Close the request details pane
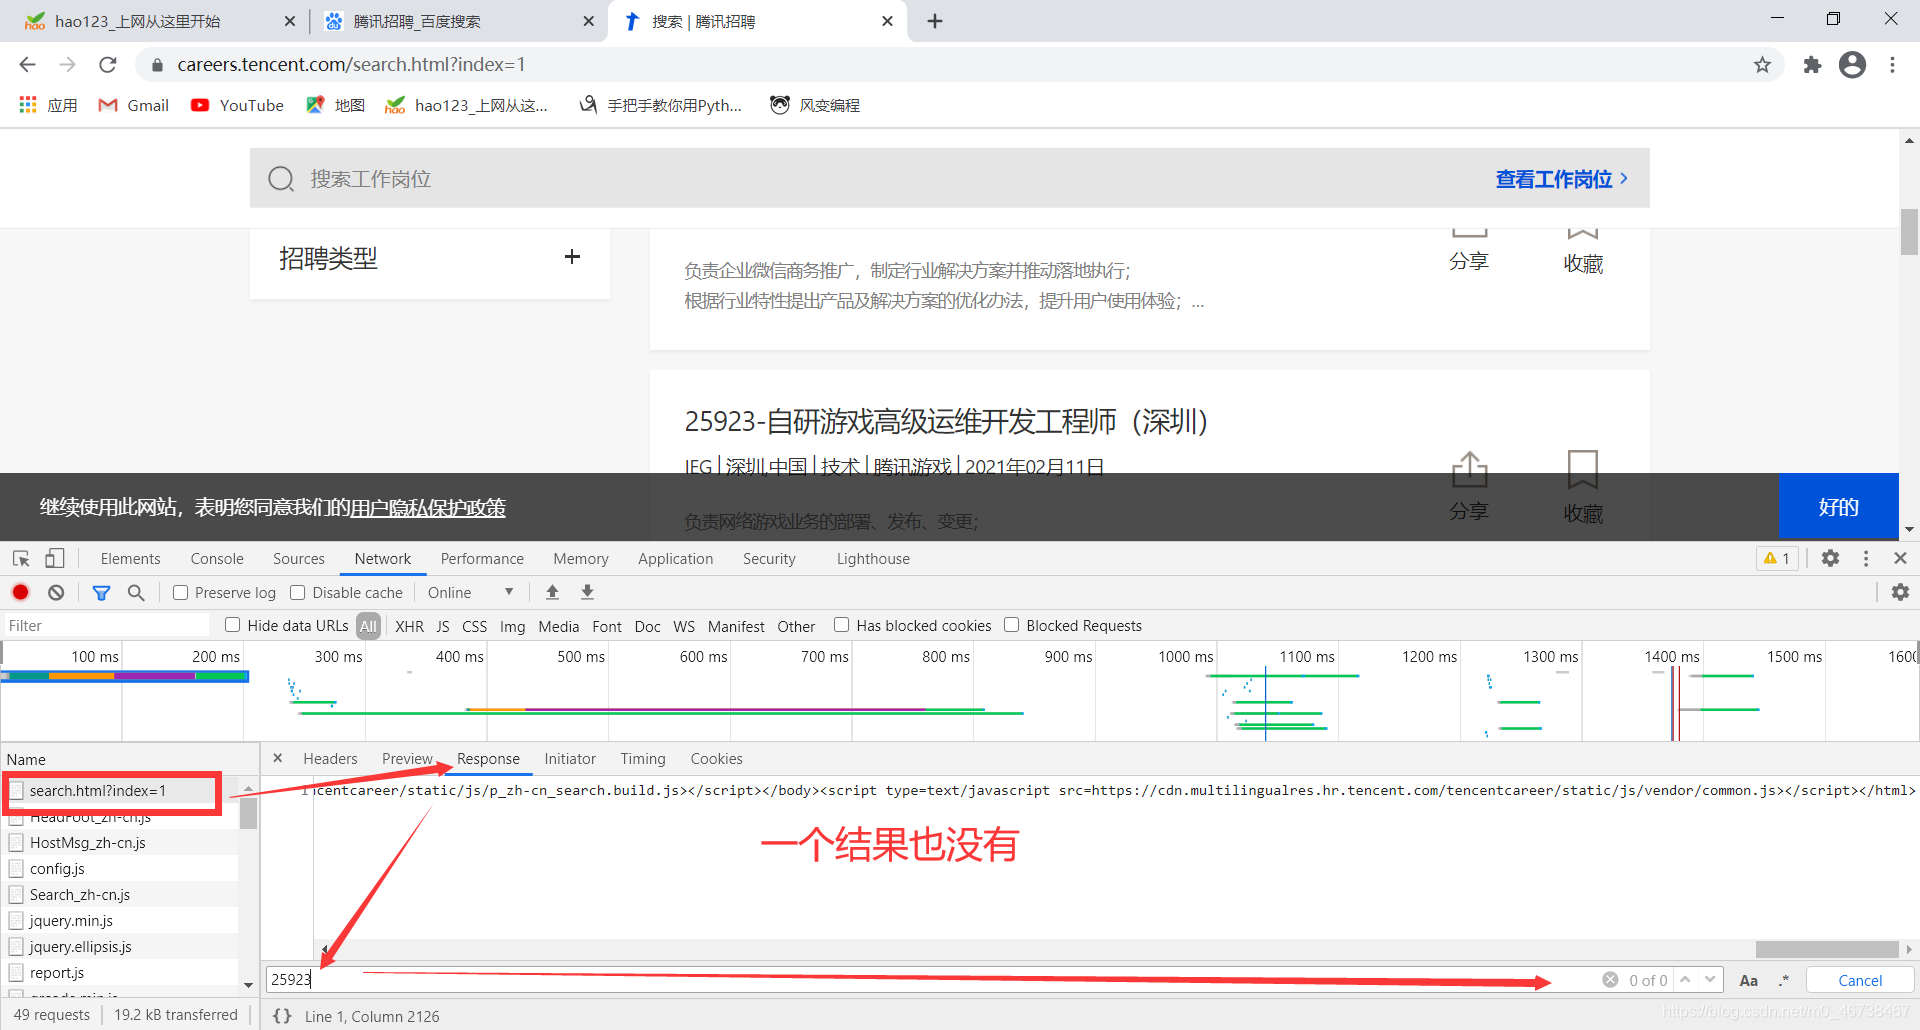 point(278,758)
